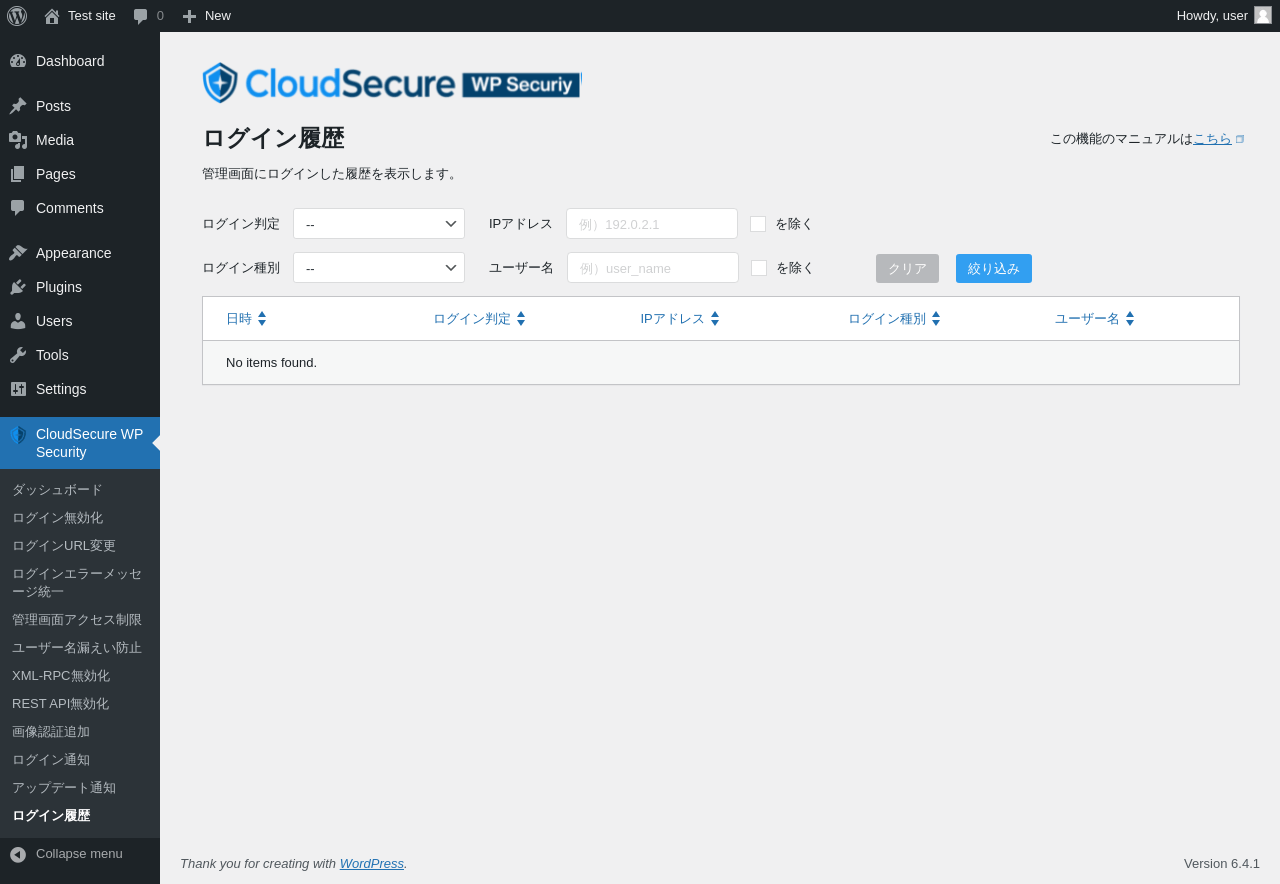The image size is (1280, 884).
Task: Click the 日時 column header link
Action: [x=239, y=319]
